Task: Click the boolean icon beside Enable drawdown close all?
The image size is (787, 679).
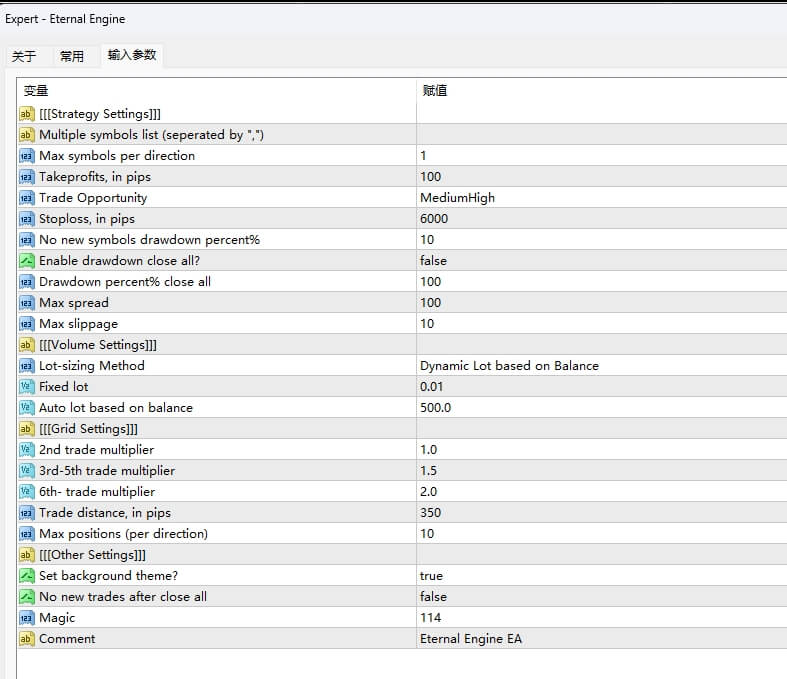Action: 27,261
